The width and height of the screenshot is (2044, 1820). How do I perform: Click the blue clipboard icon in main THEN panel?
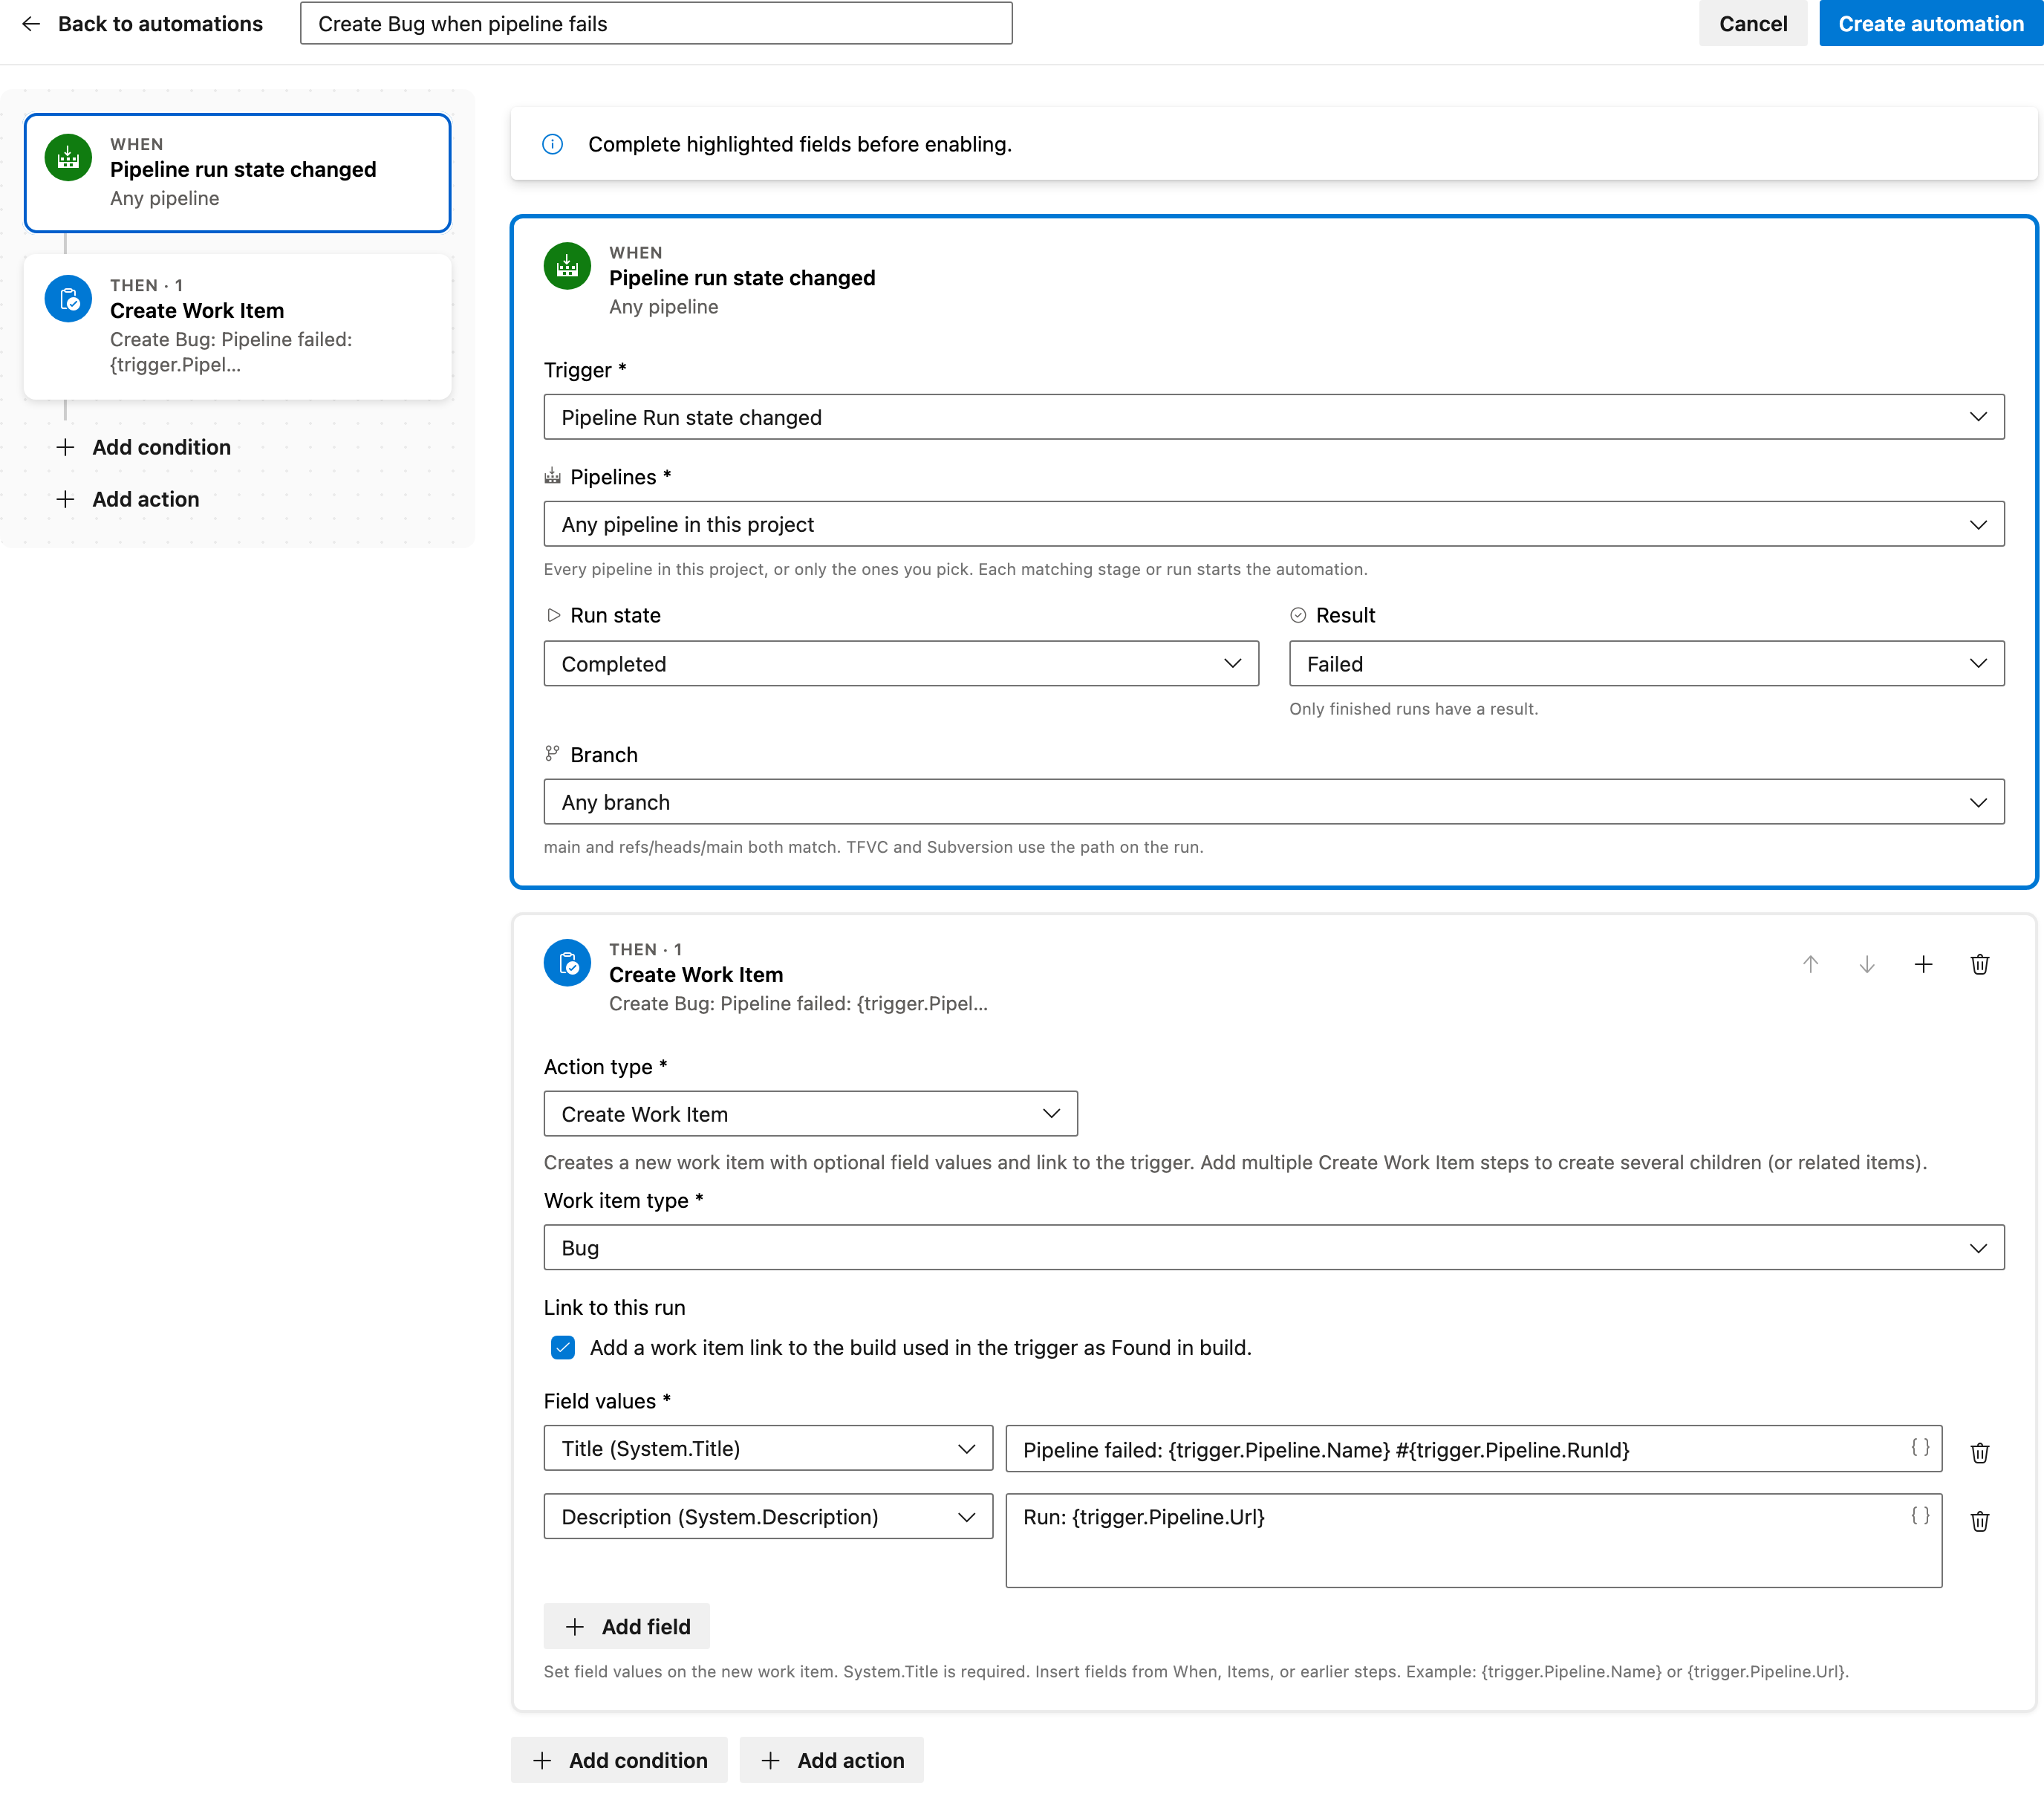click(567, 963)
